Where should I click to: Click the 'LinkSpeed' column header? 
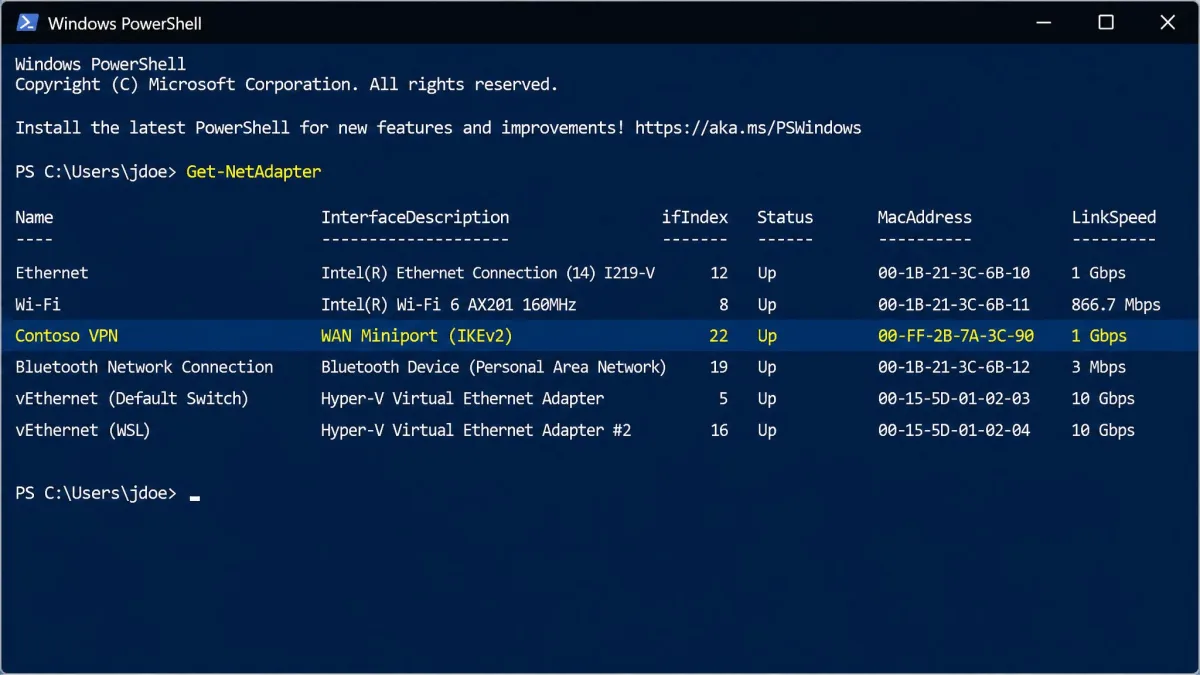click(1114, 217)
